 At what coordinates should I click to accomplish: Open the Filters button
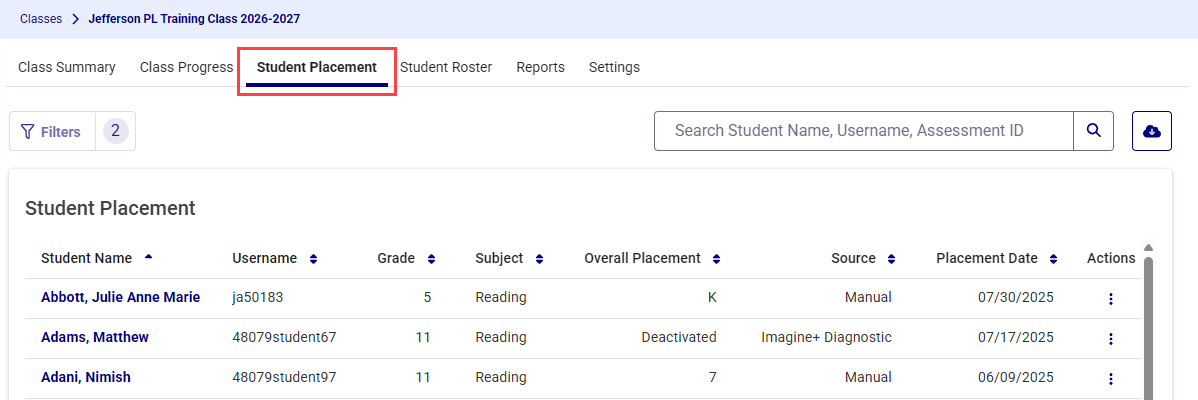52,132
